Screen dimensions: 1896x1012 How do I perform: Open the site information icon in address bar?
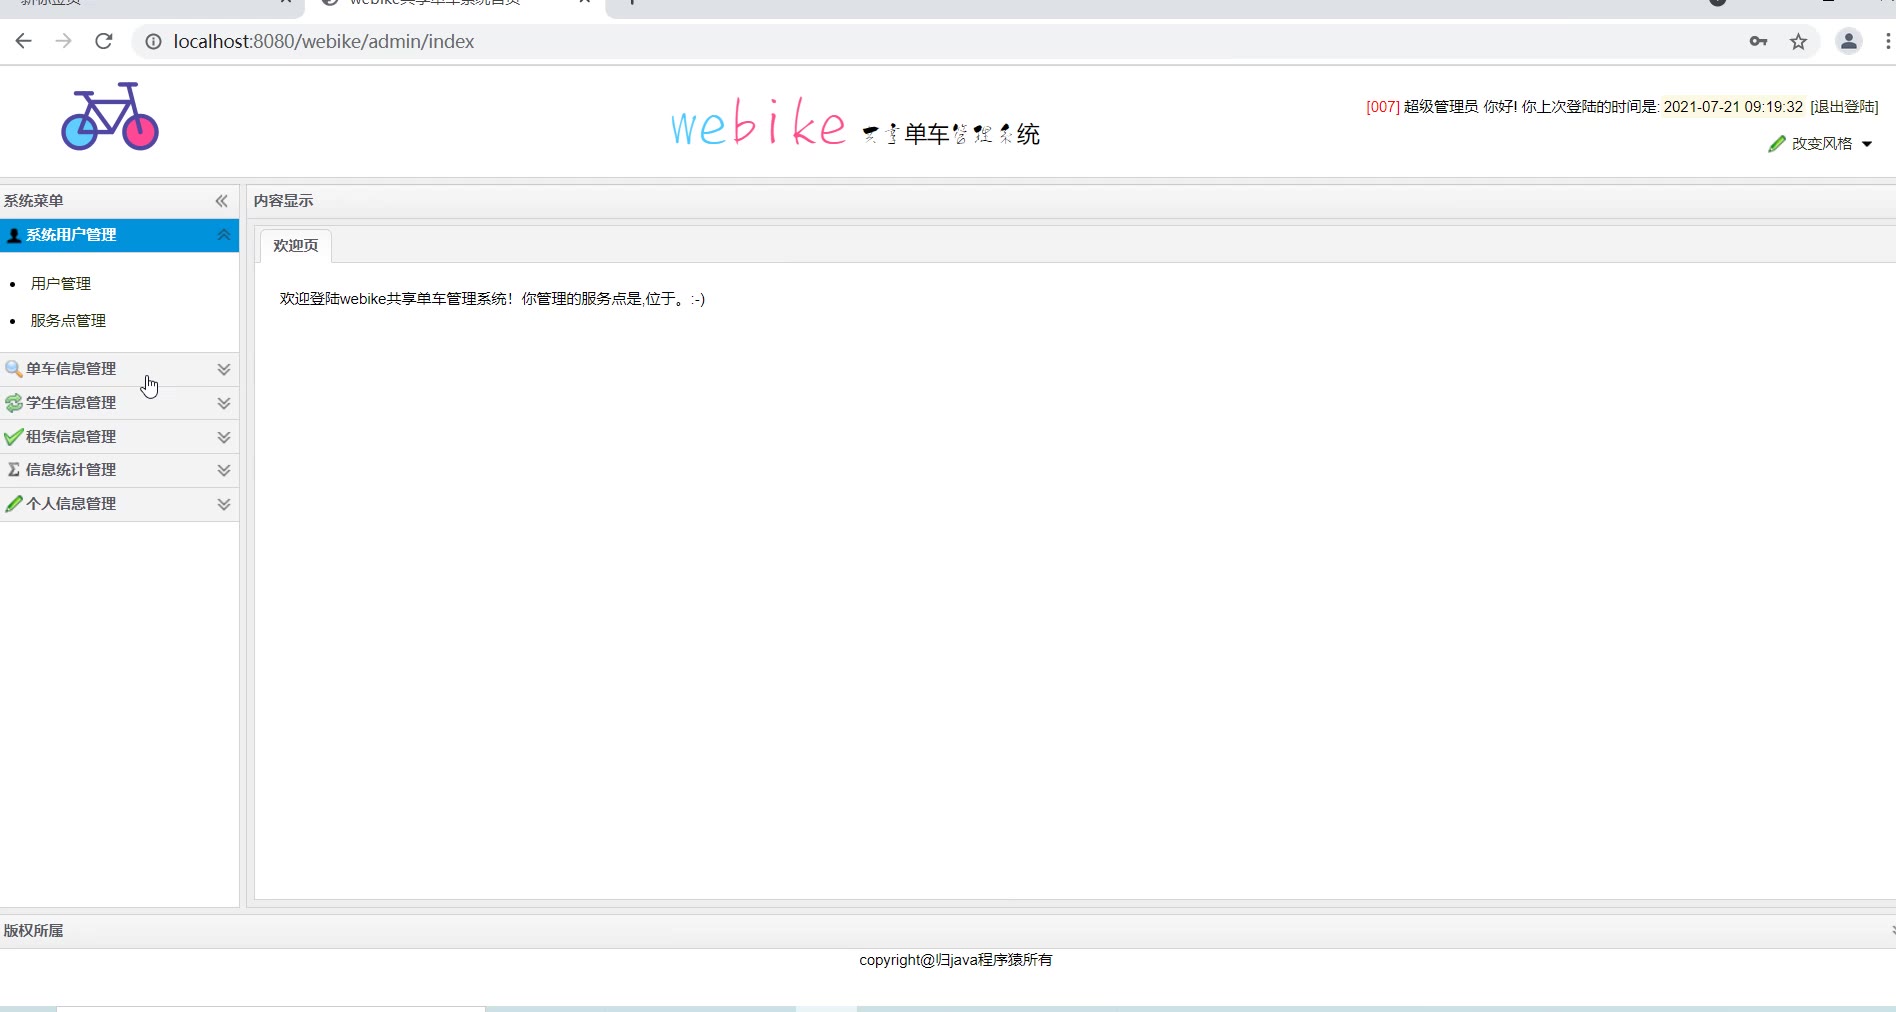[x=153, y=41]
